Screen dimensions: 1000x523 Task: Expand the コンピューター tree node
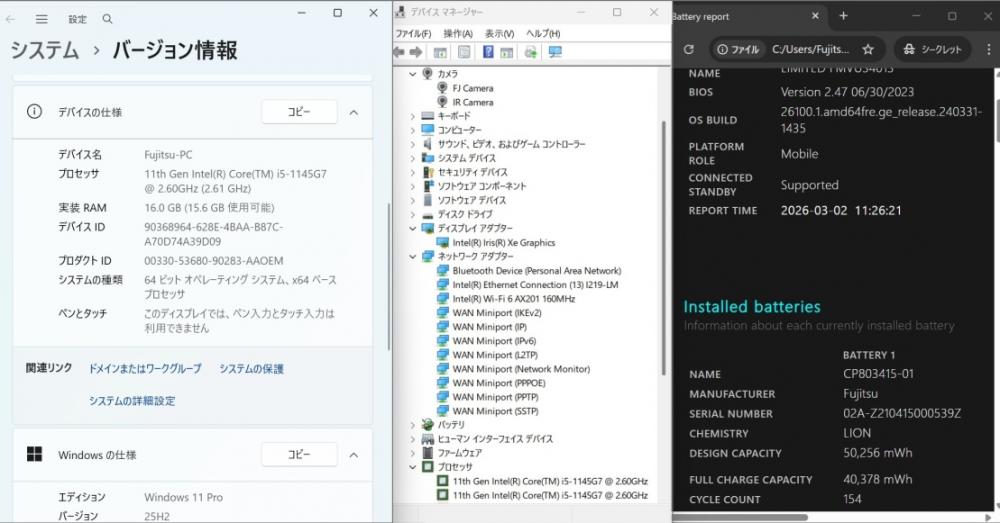point(413,130)
